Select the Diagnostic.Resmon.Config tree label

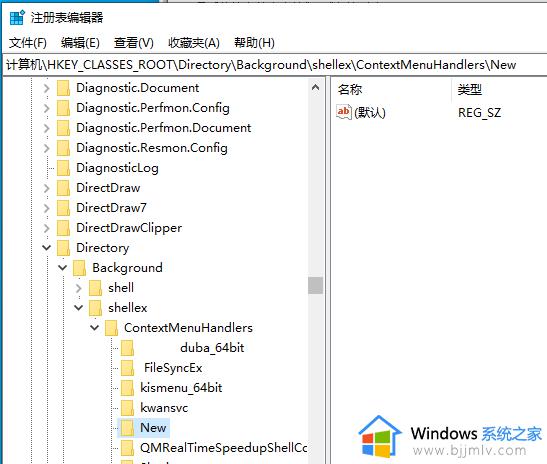(152, 148)
